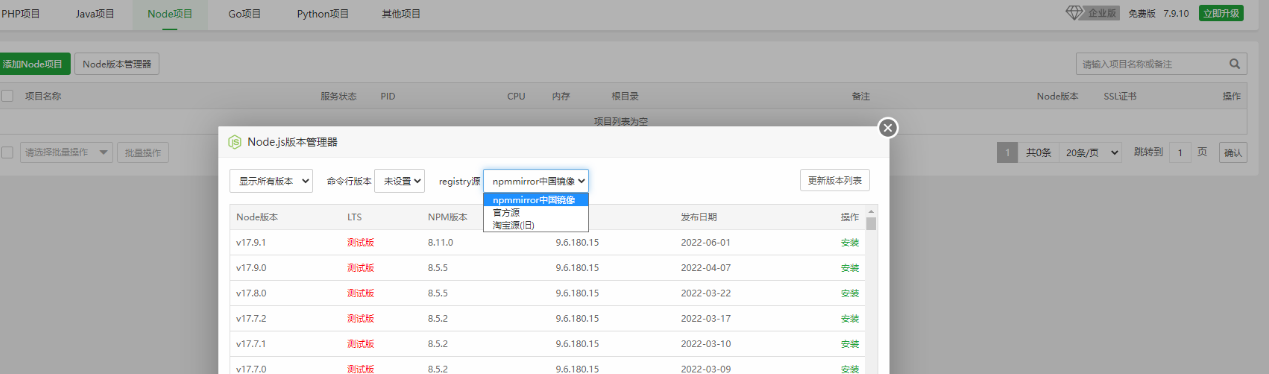Image resolution: width=1269 pixels, height=374 pixels.
Task: Click page number 1 in pagination
Action: [x=1008, y=152]
